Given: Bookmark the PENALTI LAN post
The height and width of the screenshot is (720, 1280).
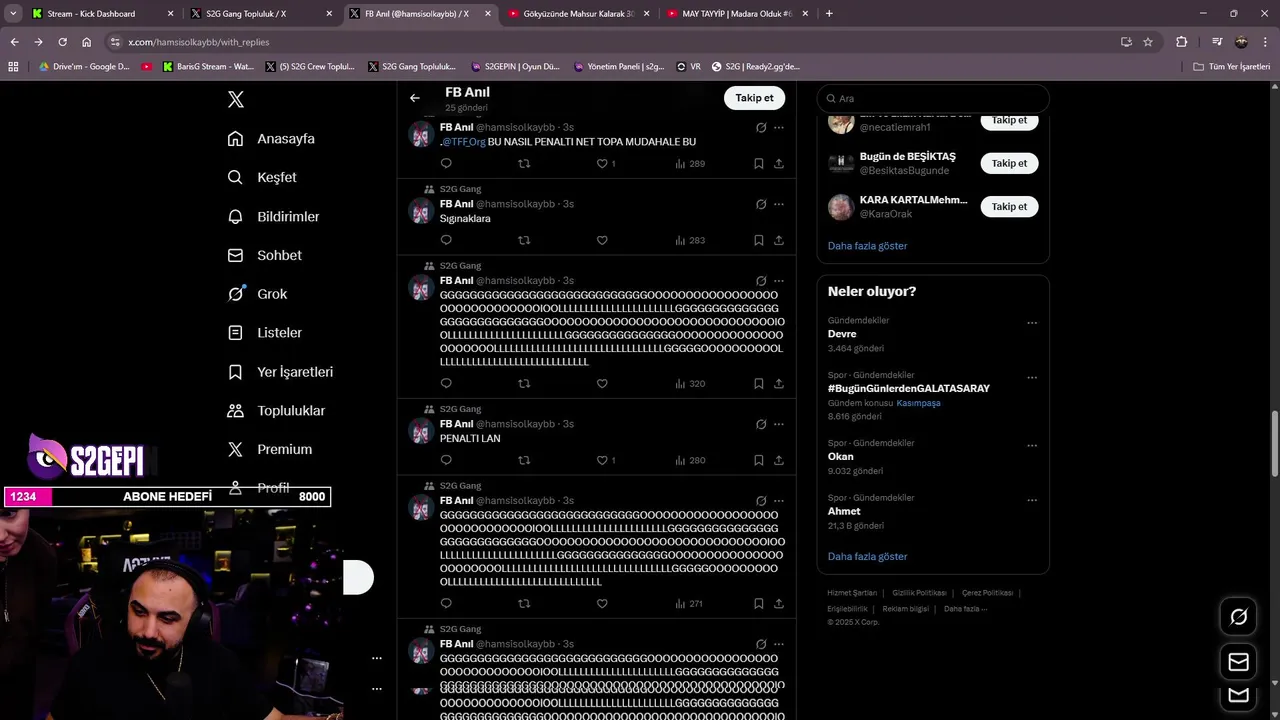Looking at the screenshot, I should (x=759, y=460).
